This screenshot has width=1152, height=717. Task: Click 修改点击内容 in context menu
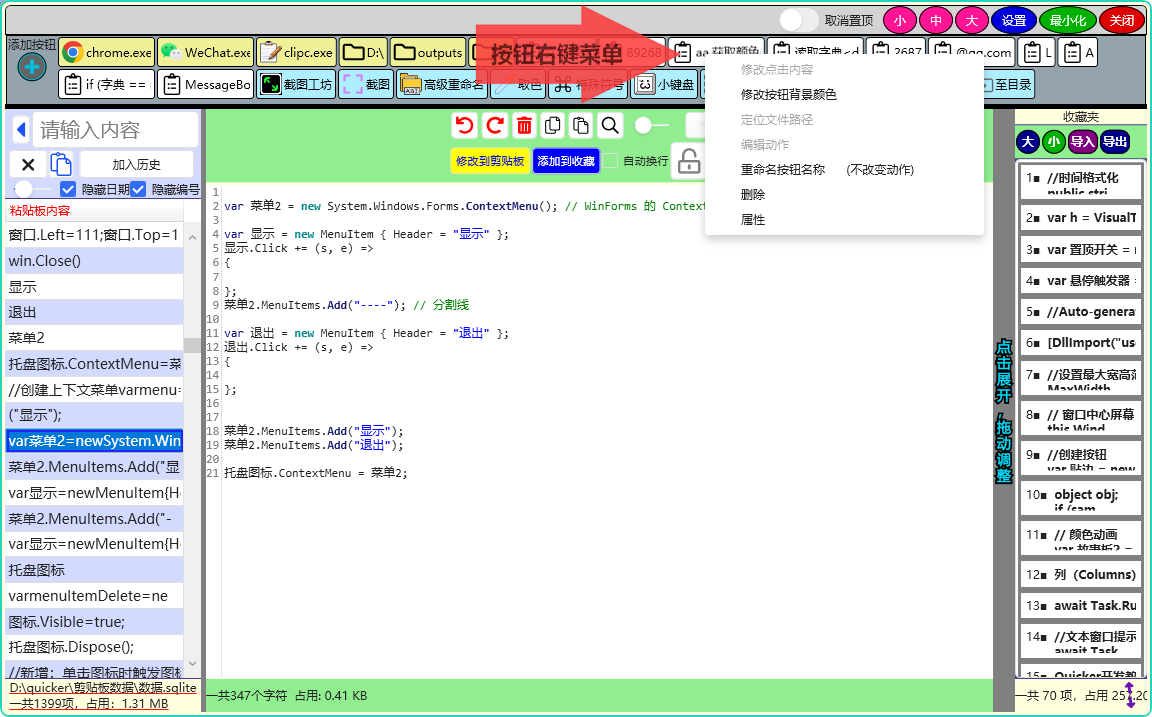tap(777, 70)
